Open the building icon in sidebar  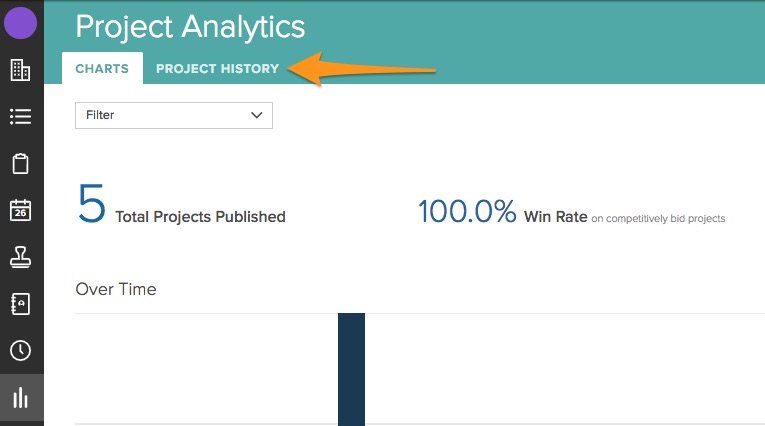pyautogui.click(x=21, y=70)
